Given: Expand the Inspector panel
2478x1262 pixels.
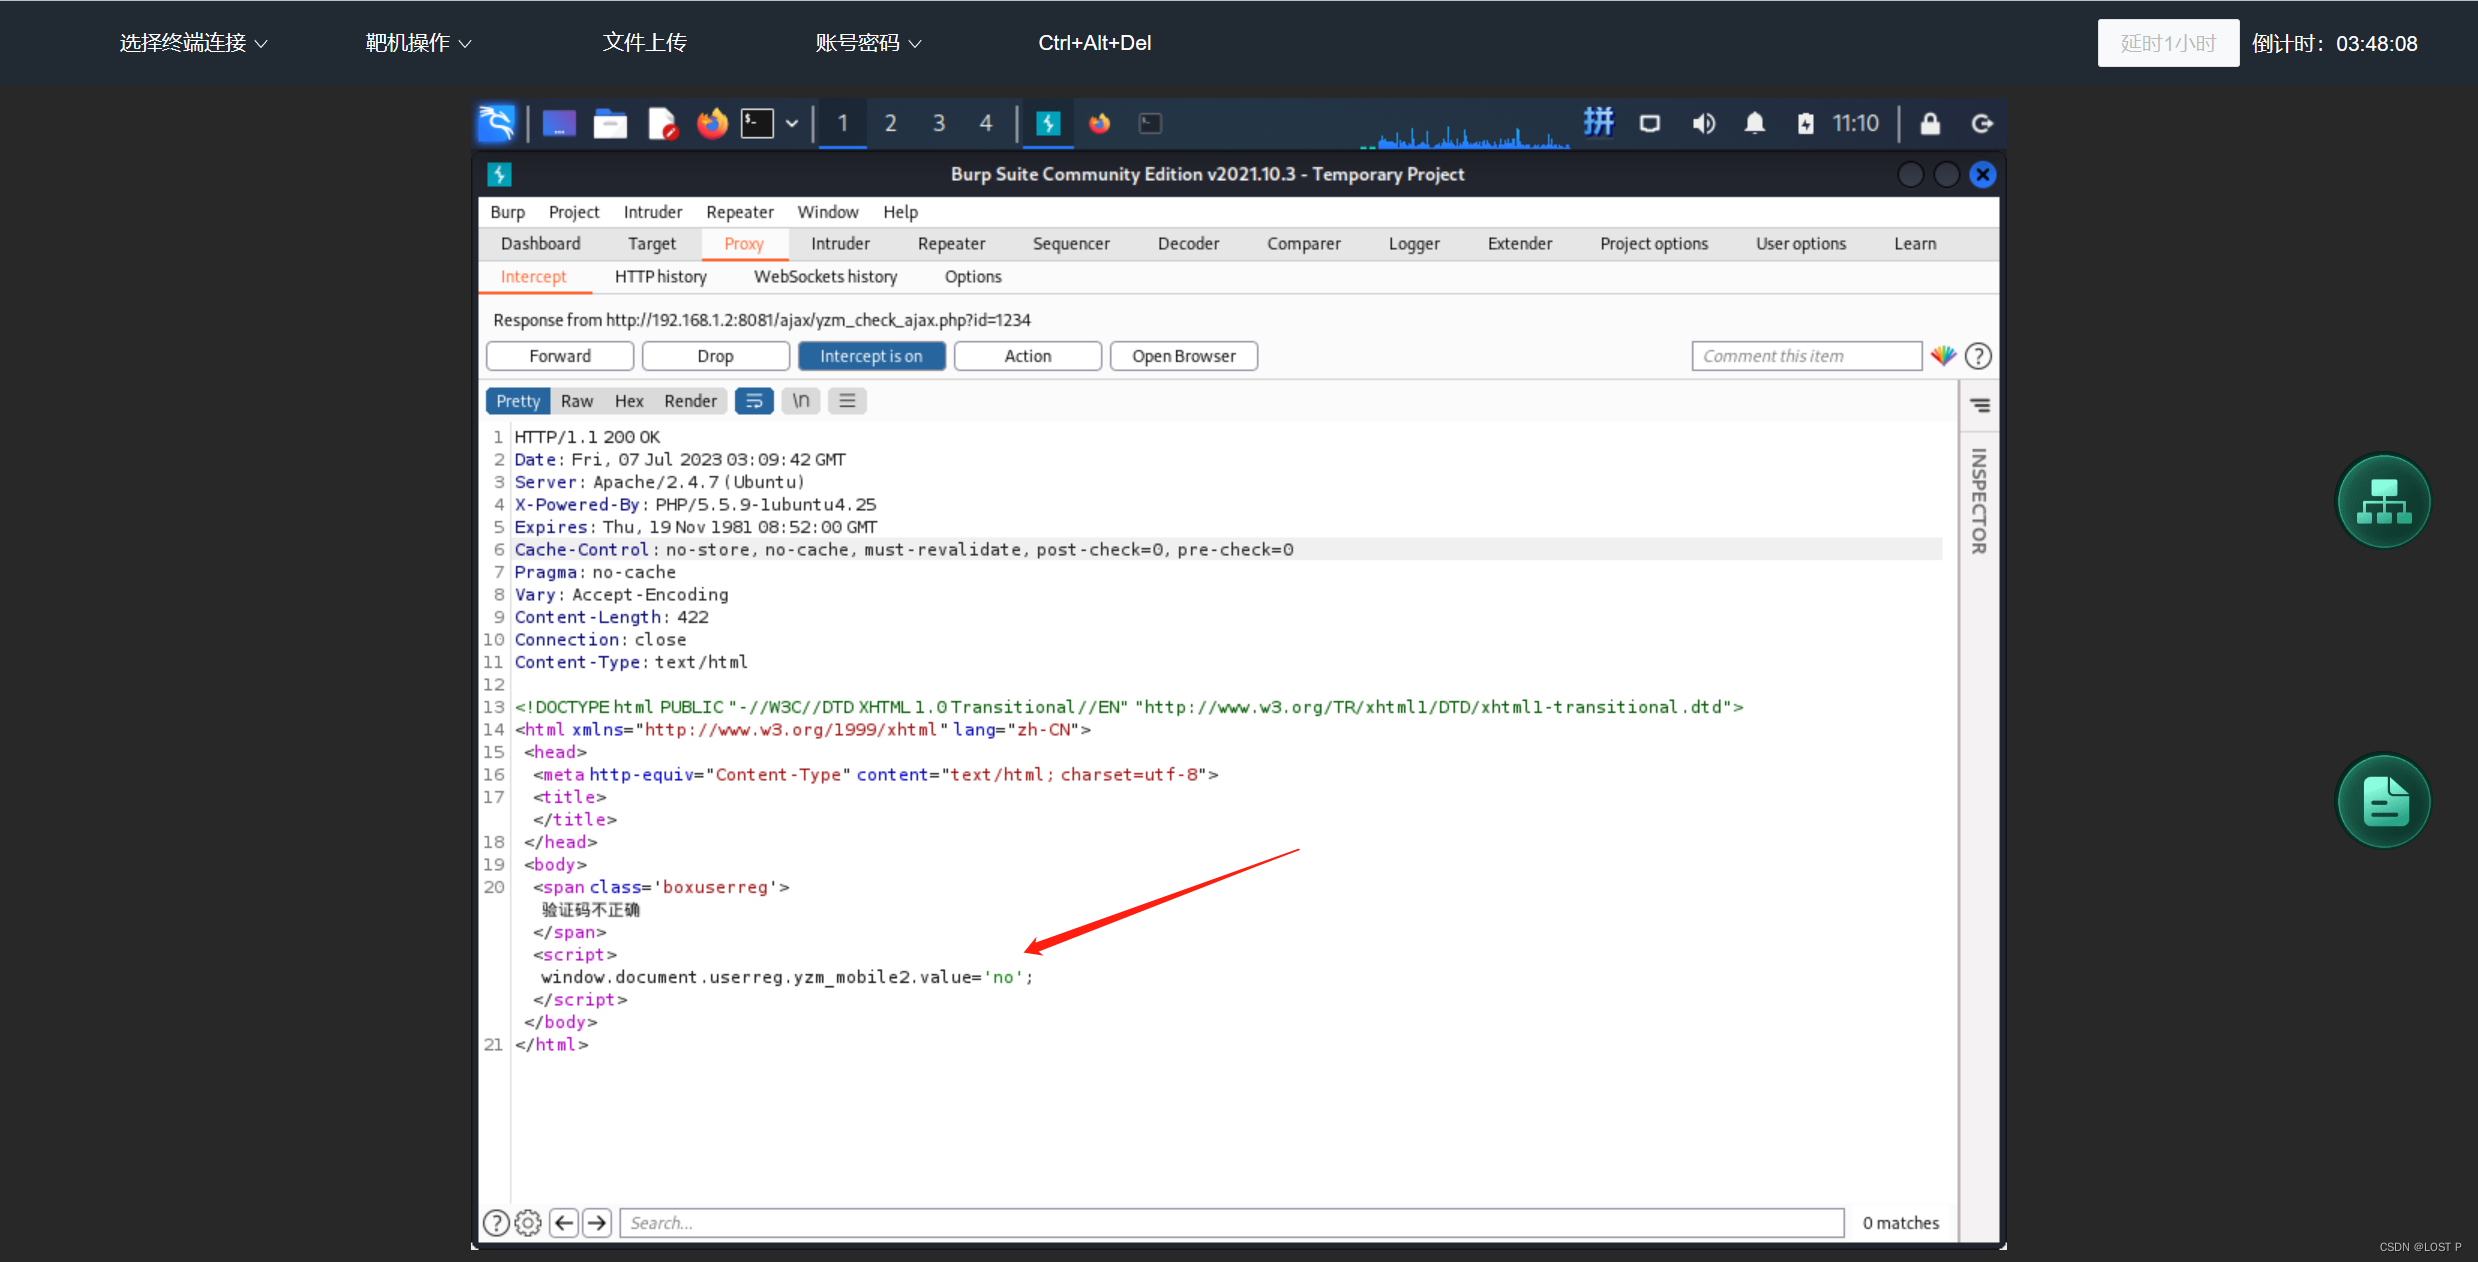Looking at the screenshot, I should point(1980,405).
